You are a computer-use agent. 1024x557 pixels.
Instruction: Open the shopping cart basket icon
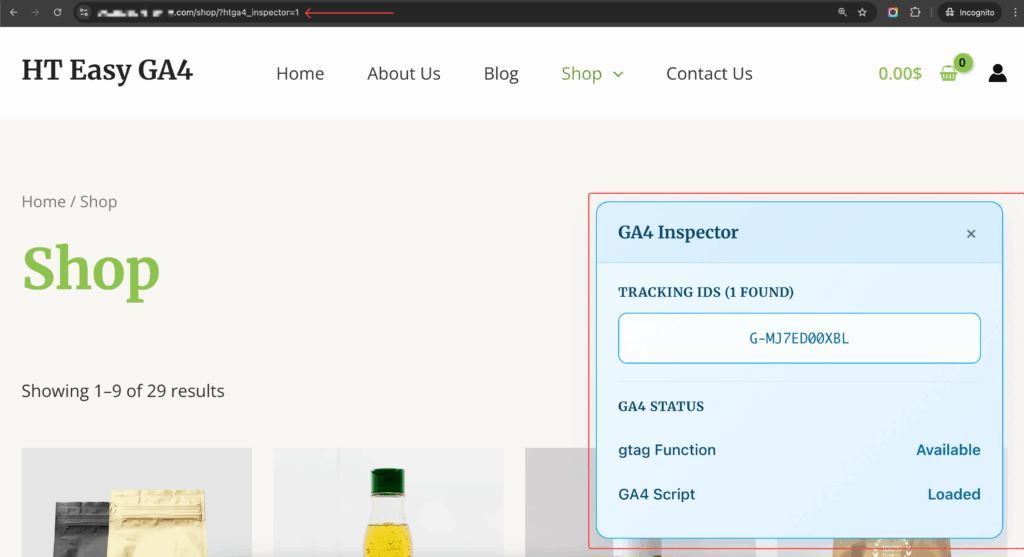click(x=948, y=74)
